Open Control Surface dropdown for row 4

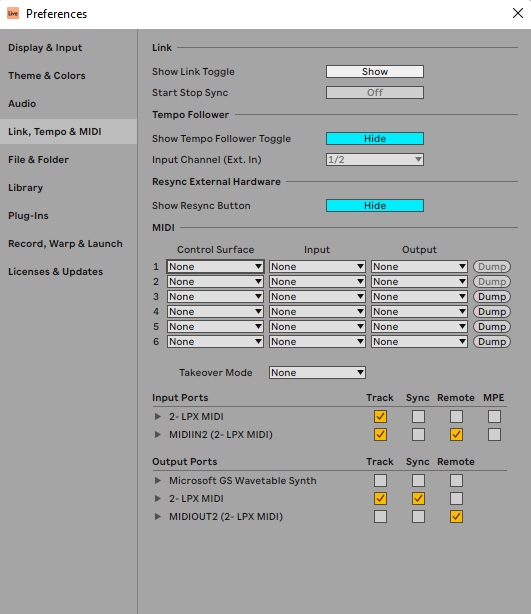(215, 312)
